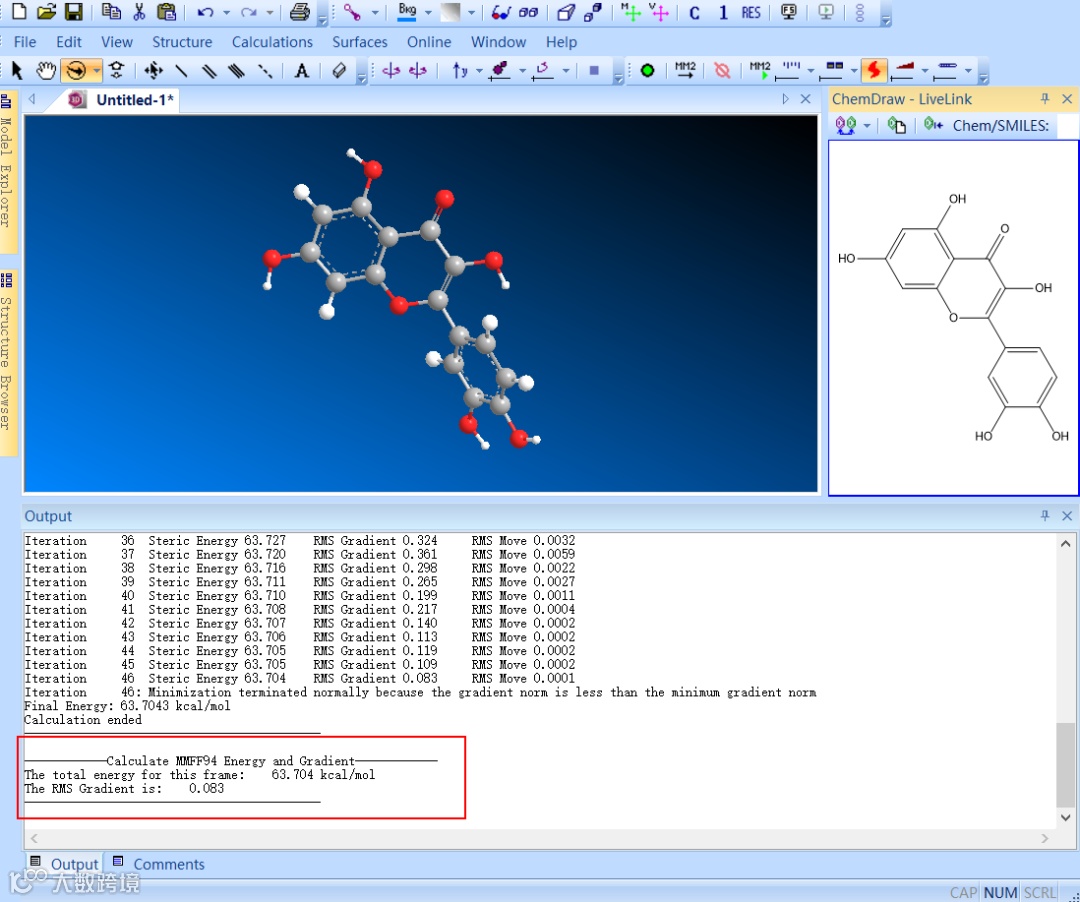Open the Model Explorer side panel
Screen dimensions: 1080x902
tap(6, 171)
